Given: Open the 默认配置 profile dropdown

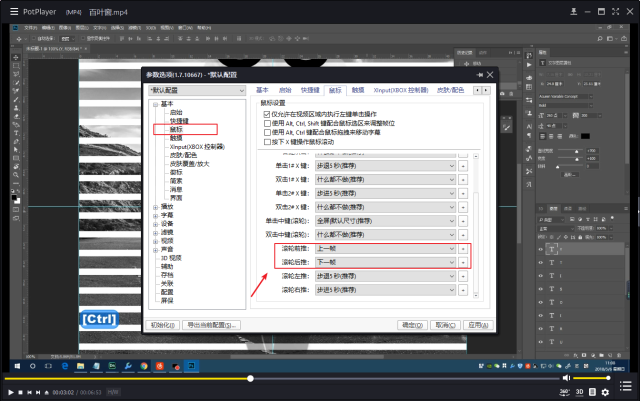Looking at the screenshot, I should point(197,90).
